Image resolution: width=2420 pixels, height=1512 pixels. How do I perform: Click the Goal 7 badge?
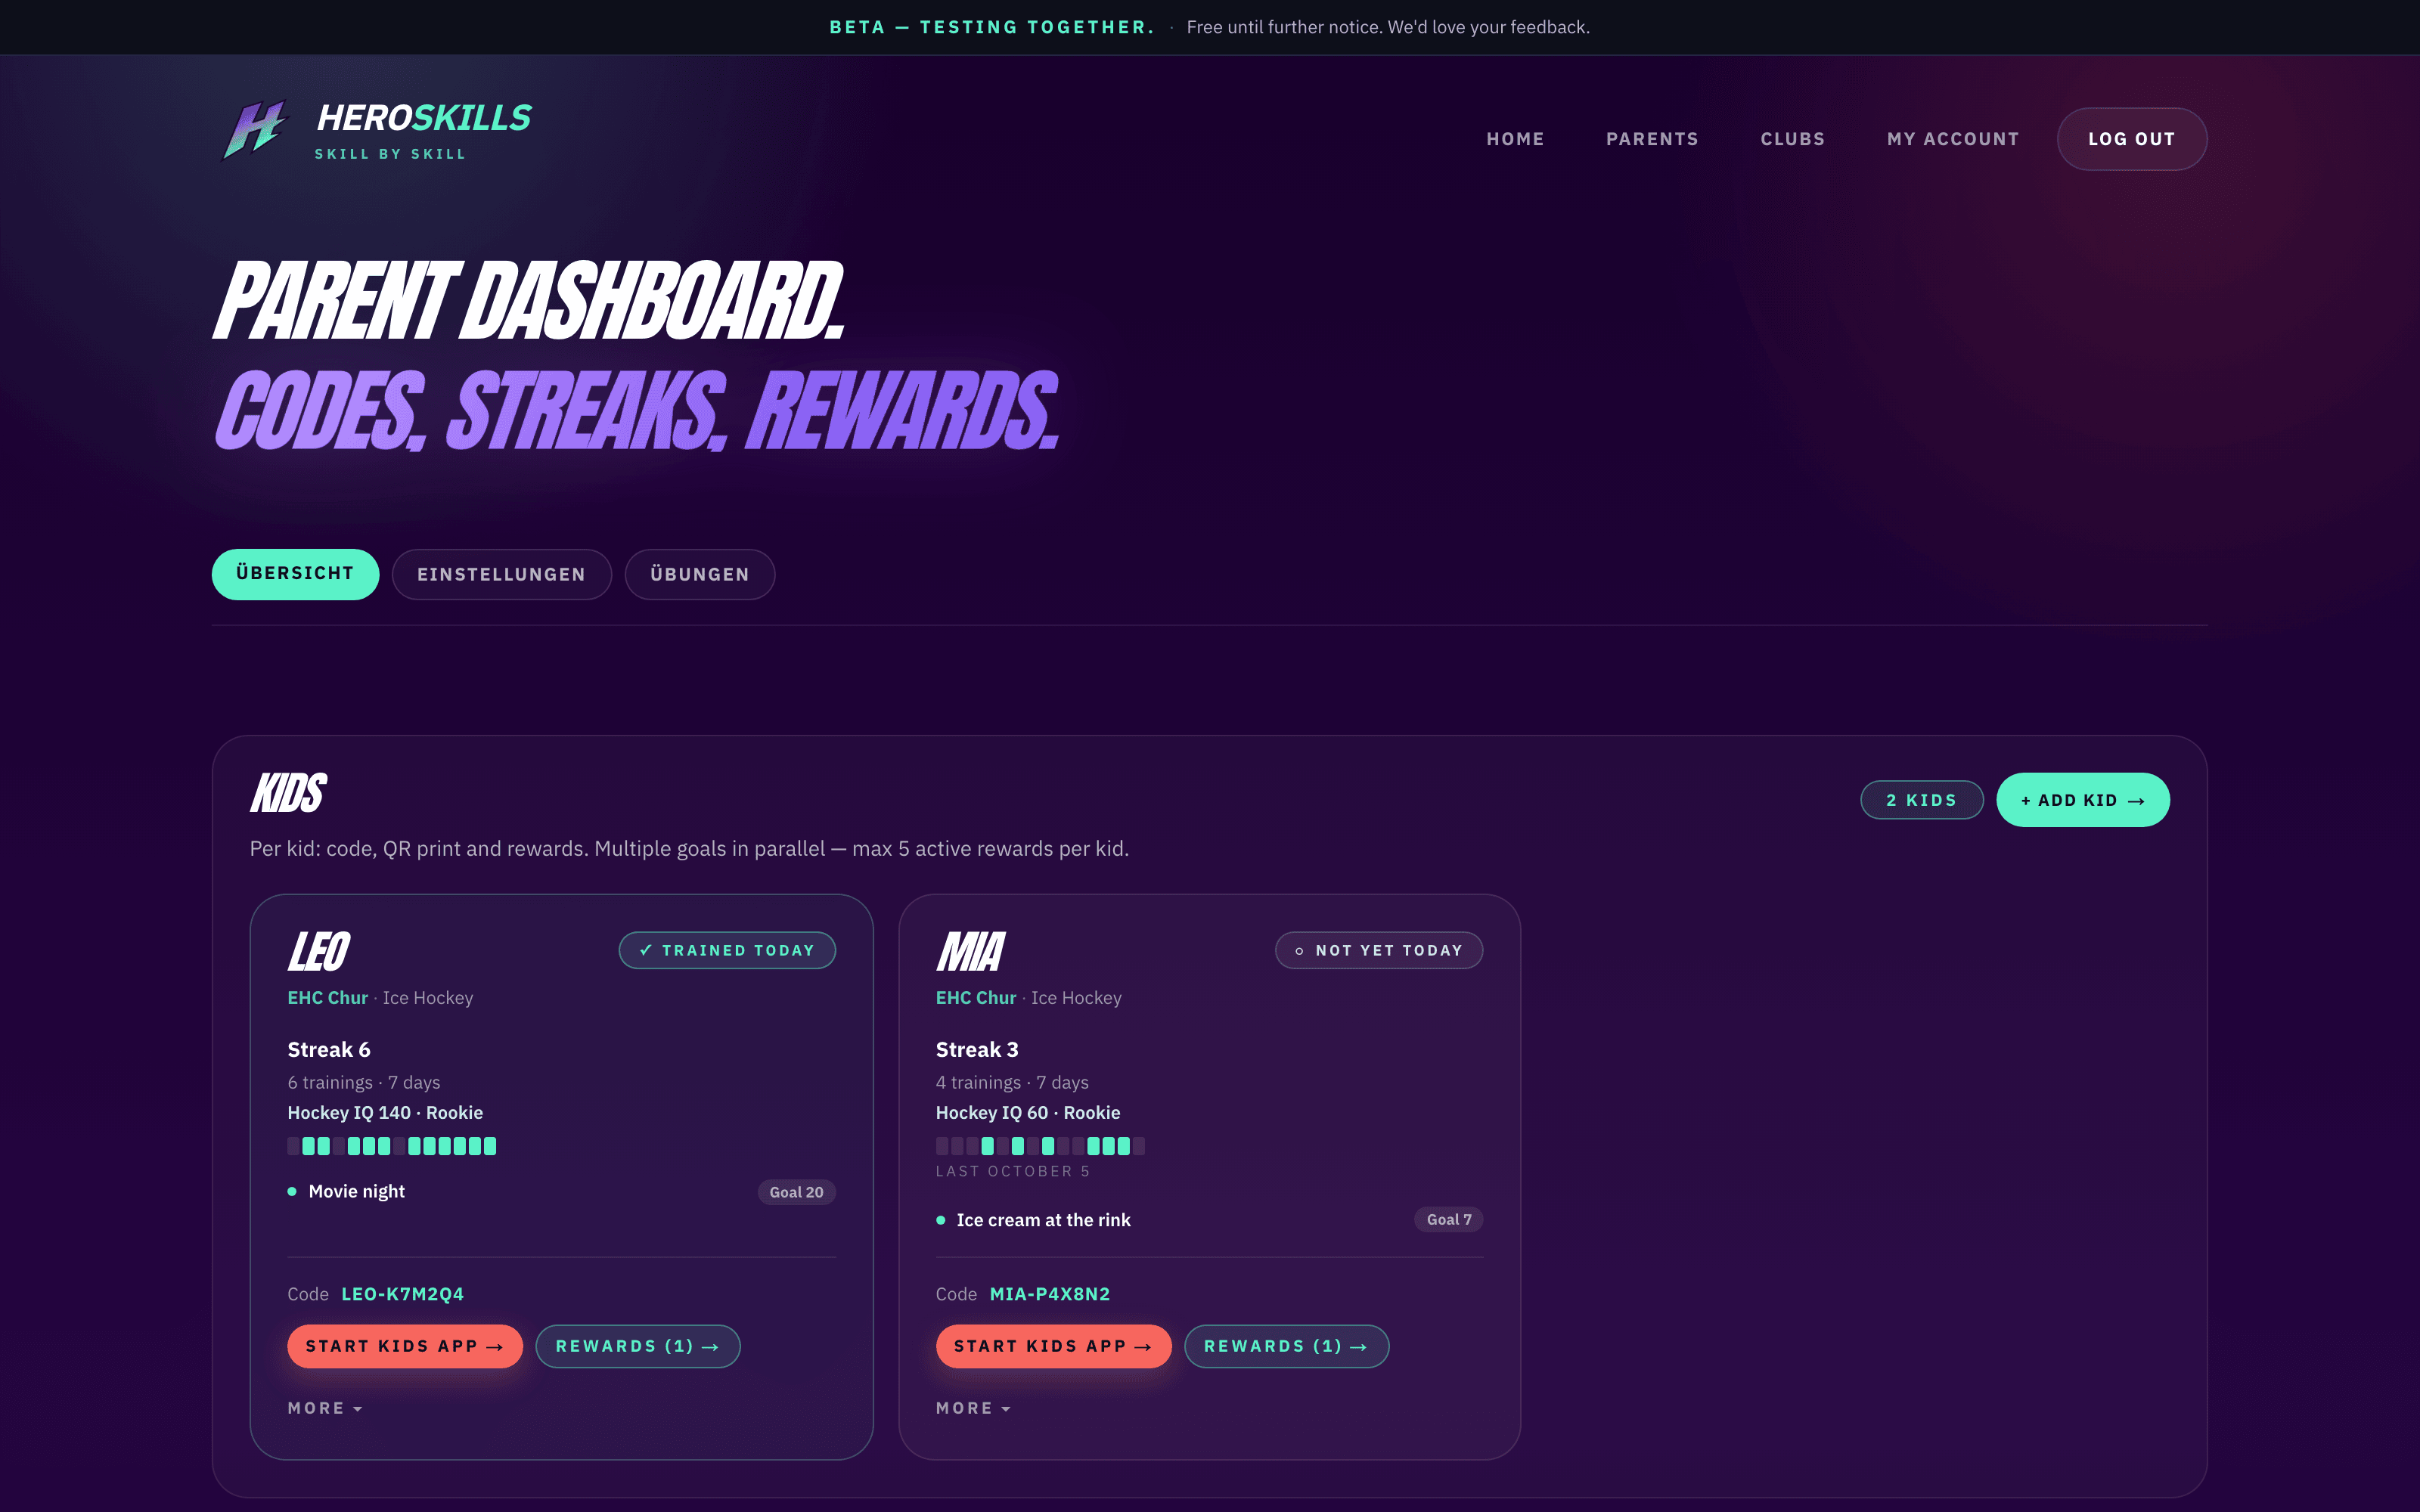click(1448, 1219)
